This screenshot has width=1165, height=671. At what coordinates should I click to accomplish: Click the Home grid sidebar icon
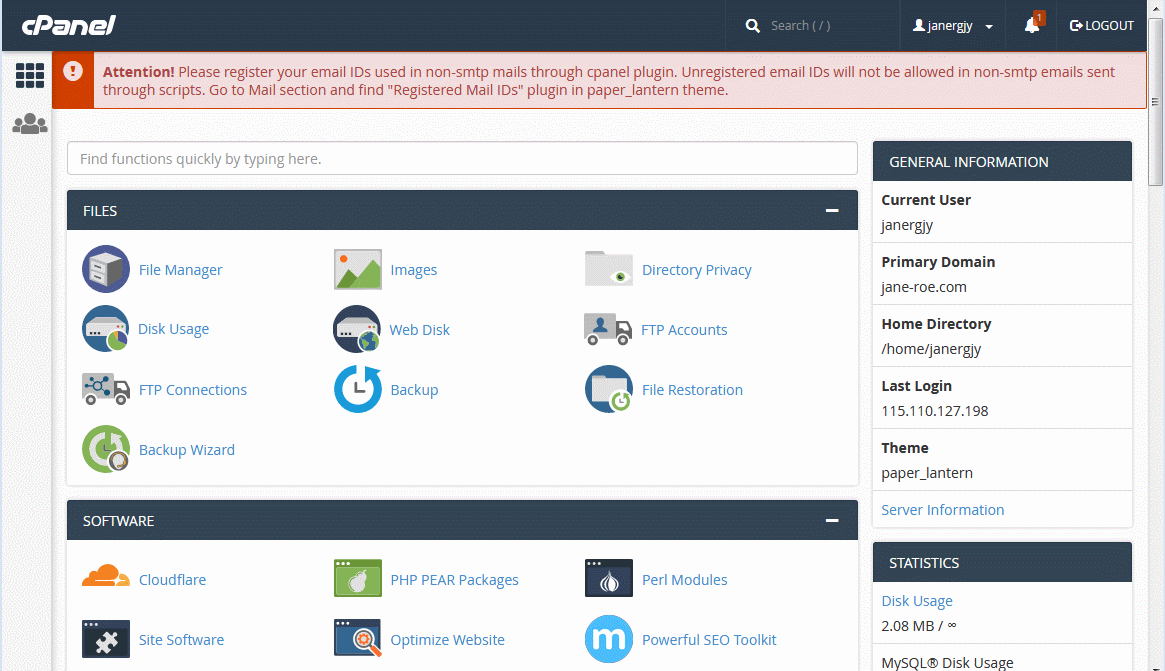point(29,76)
